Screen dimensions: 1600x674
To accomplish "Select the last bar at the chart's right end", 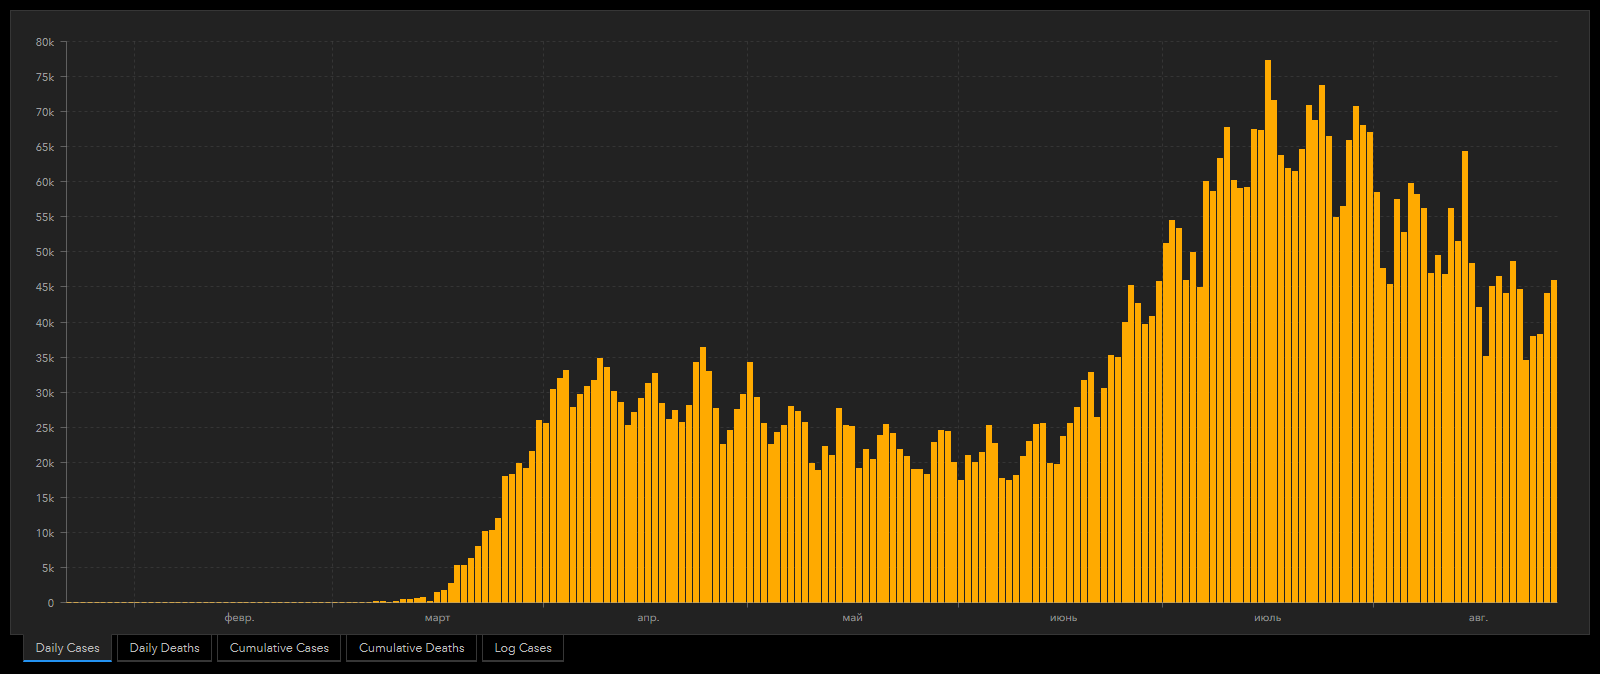I will 1554,441.
